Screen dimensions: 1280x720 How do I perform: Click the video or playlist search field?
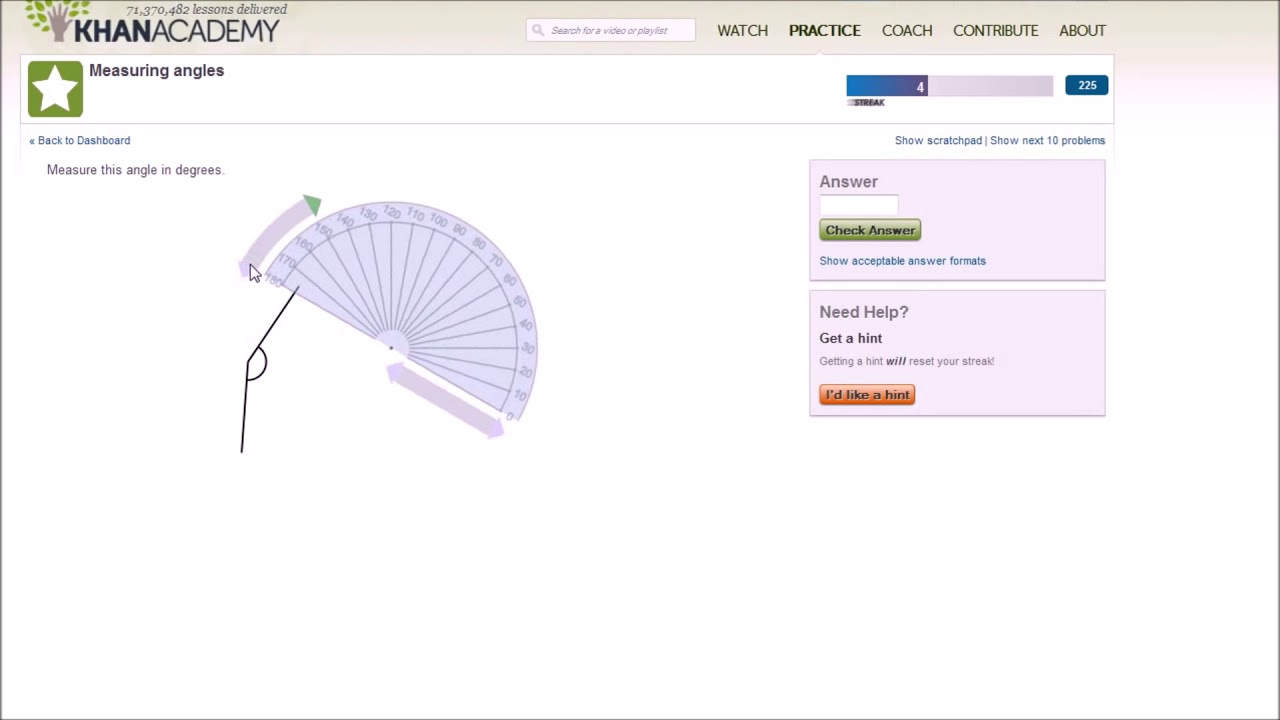pos(611,30)
